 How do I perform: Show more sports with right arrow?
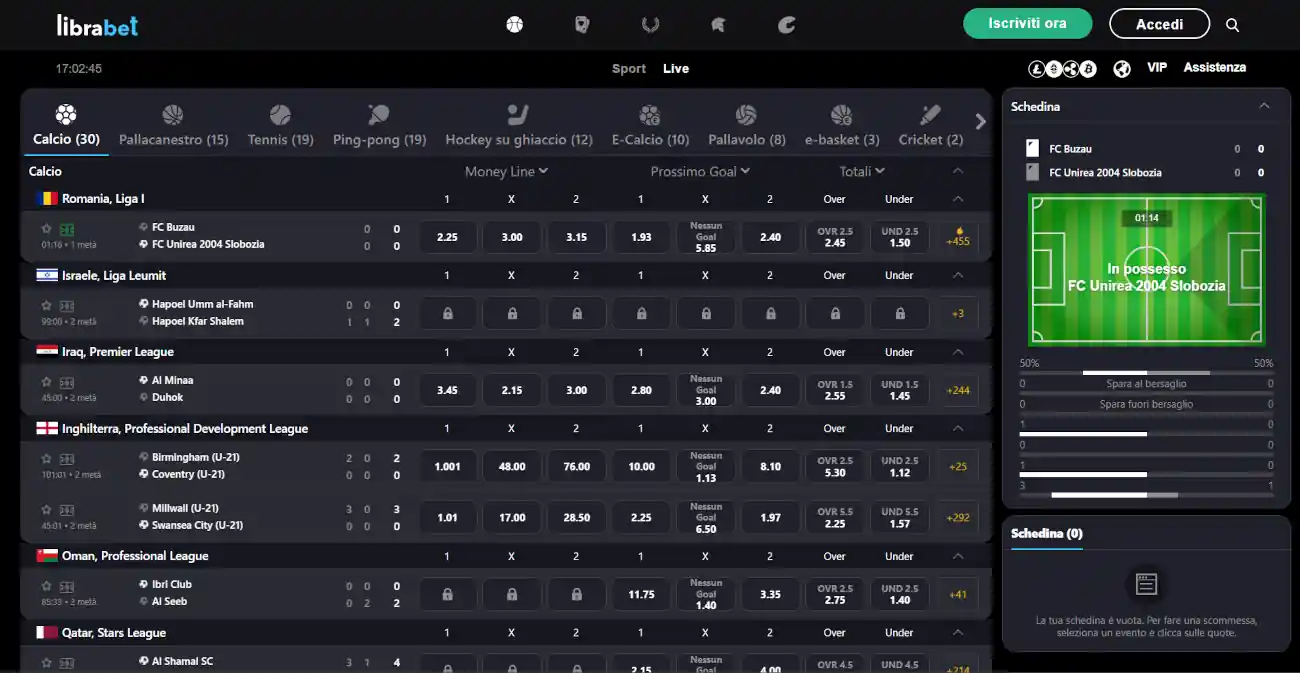pyautogui.click(x=980, y=122)
